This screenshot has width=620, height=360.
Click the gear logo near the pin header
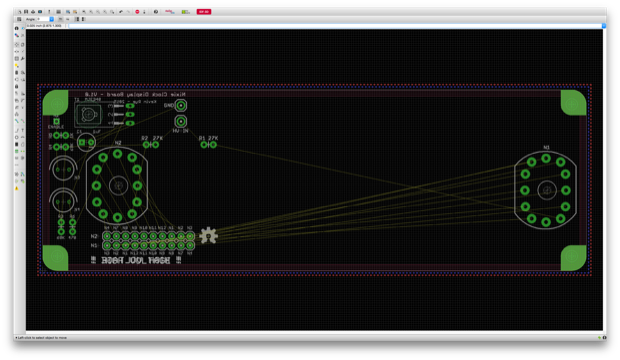[x=208, y=236]
